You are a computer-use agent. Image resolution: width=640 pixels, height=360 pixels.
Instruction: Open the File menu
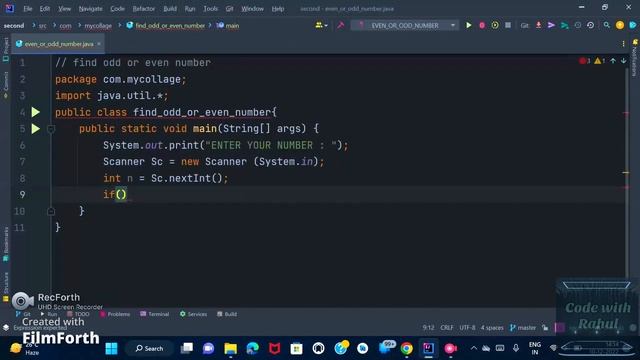27,9
